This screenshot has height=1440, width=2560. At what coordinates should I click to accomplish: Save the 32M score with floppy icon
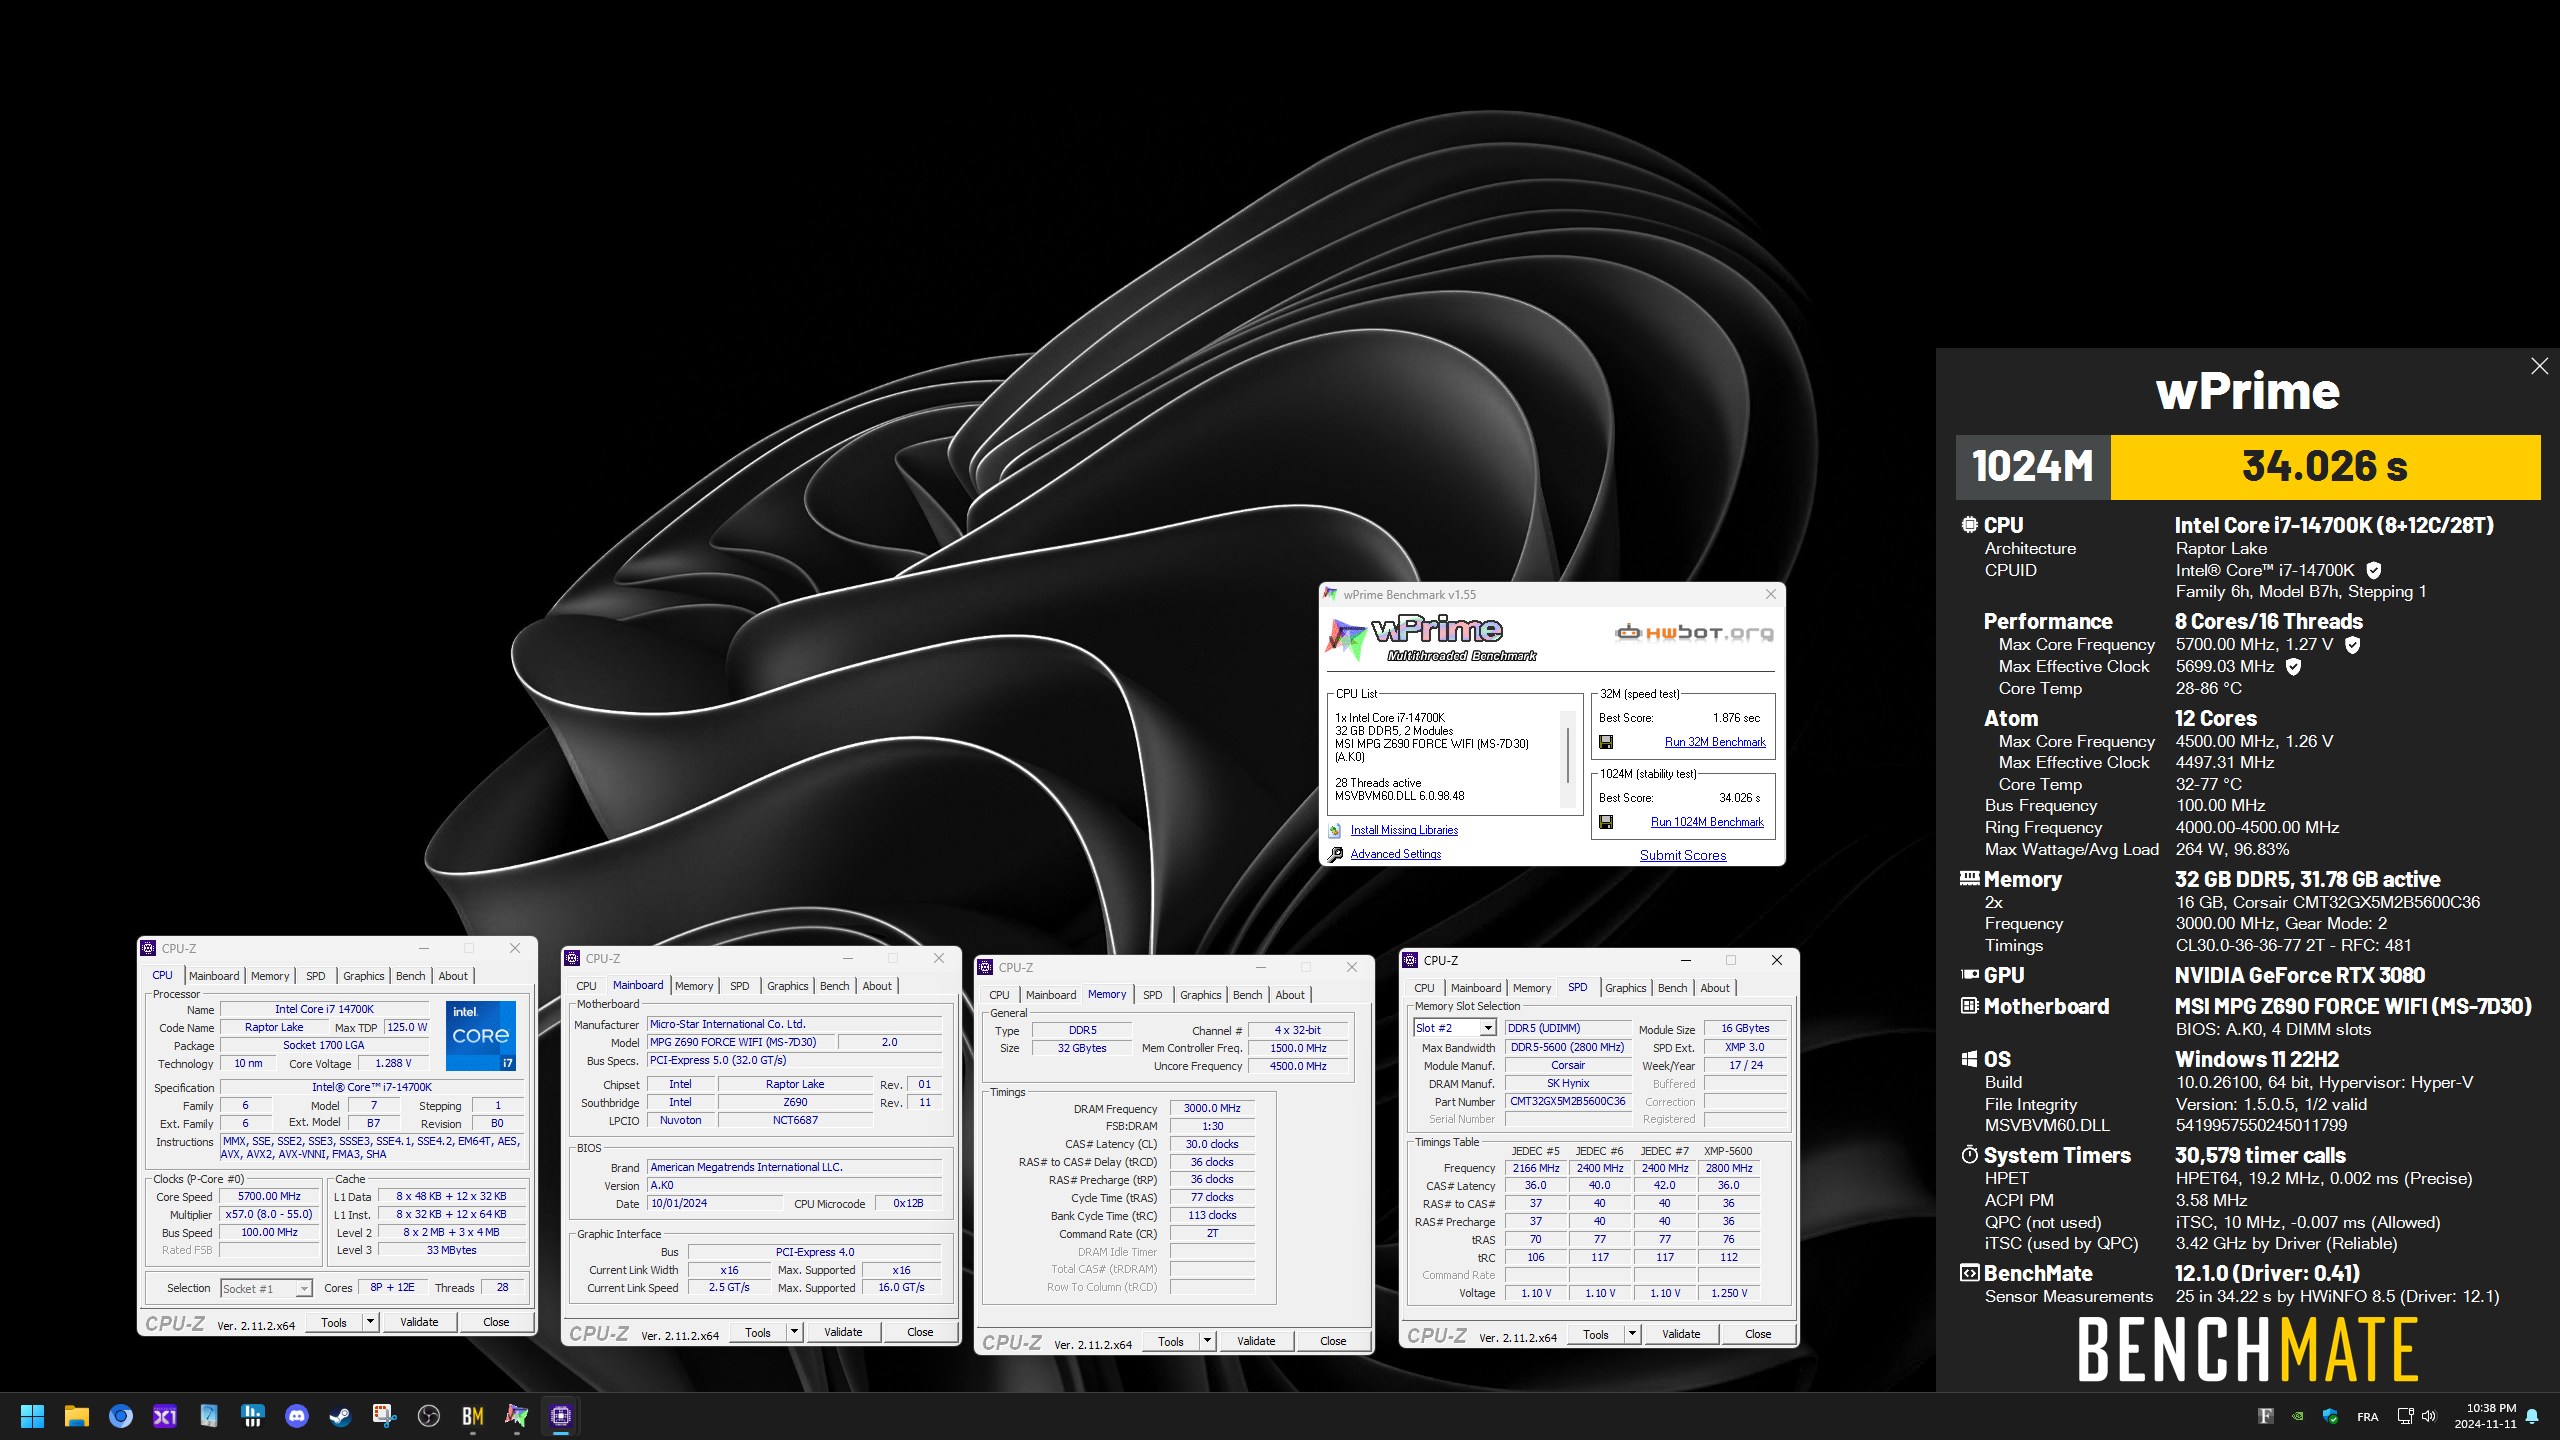pos(1606,742)
